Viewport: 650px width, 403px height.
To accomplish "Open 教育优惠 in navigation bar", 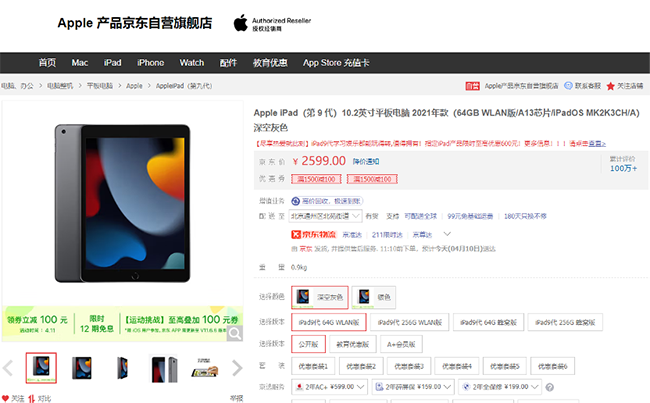I will pos(270,63).
